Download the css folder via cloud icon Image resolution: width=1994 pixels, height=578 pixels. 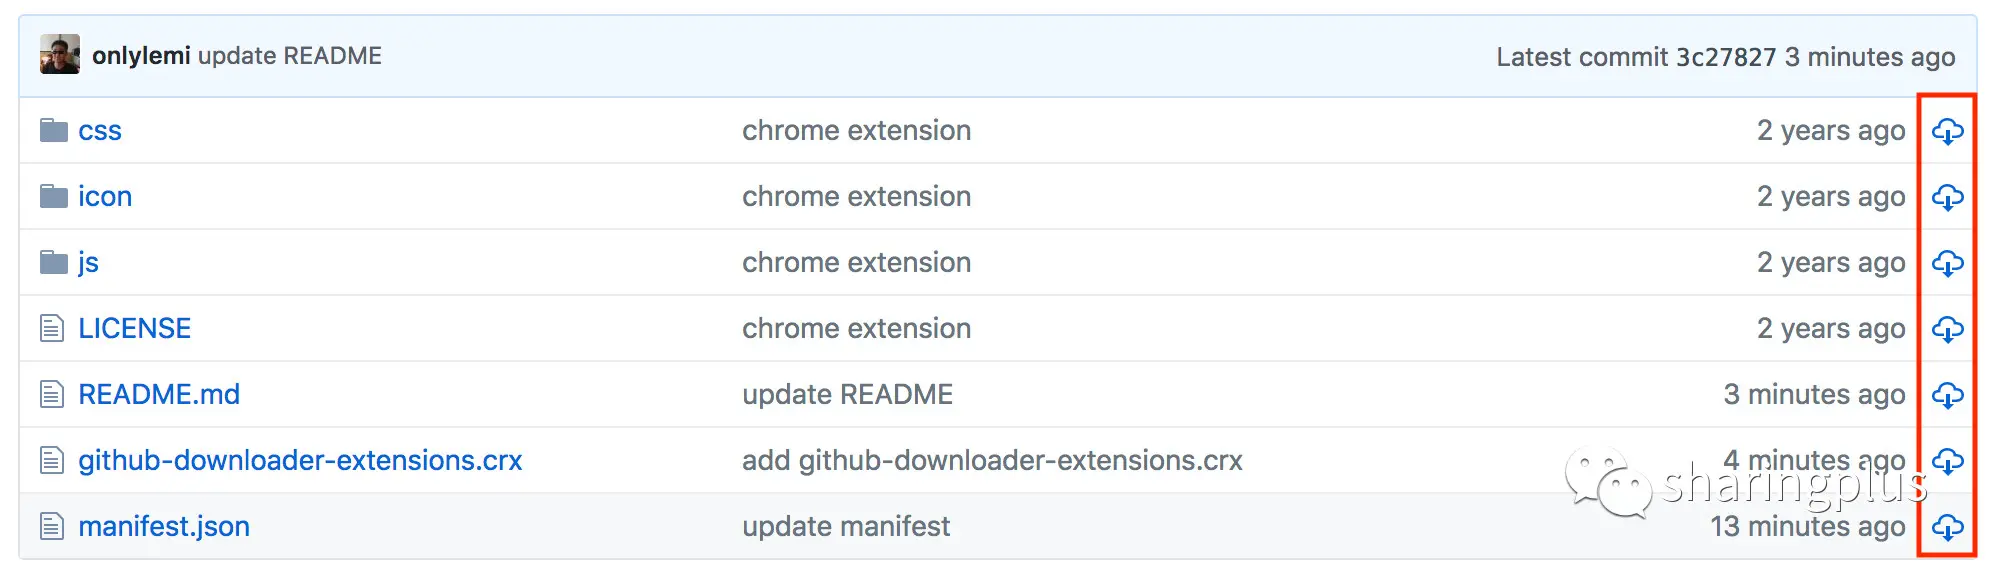click(x=1946, y=131)
